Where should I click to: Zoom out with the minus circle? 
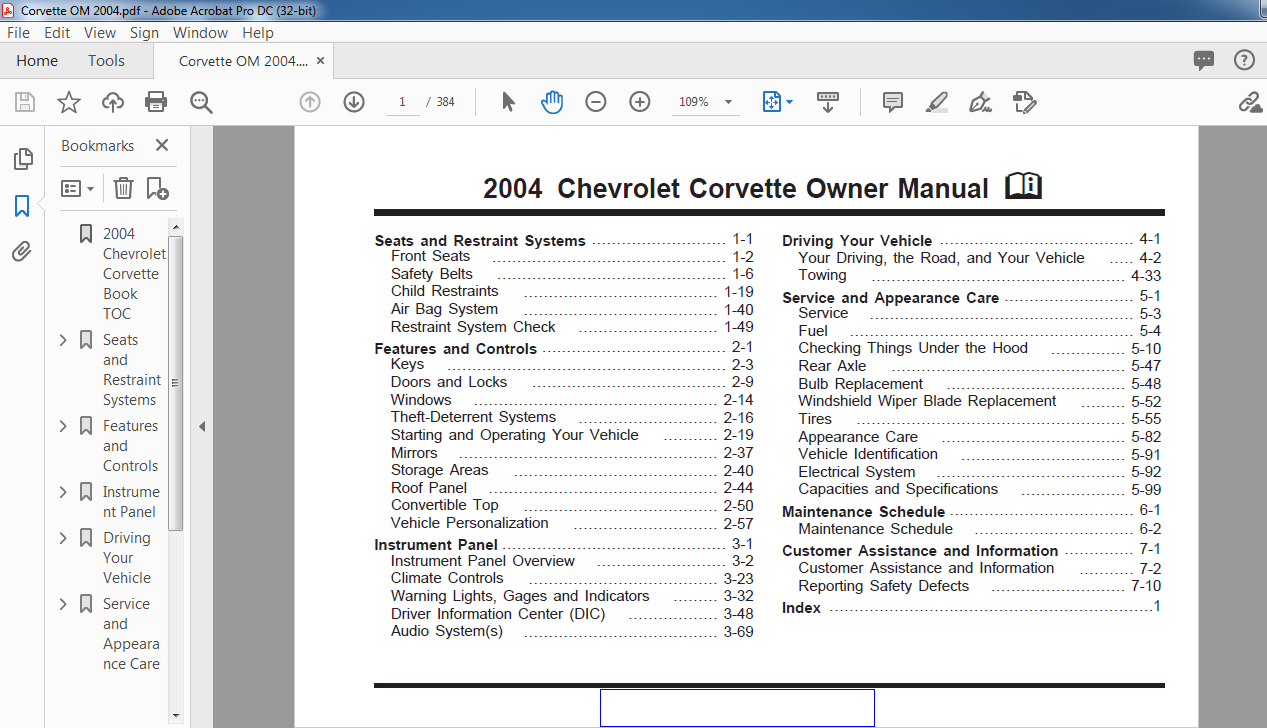(596, 102)
